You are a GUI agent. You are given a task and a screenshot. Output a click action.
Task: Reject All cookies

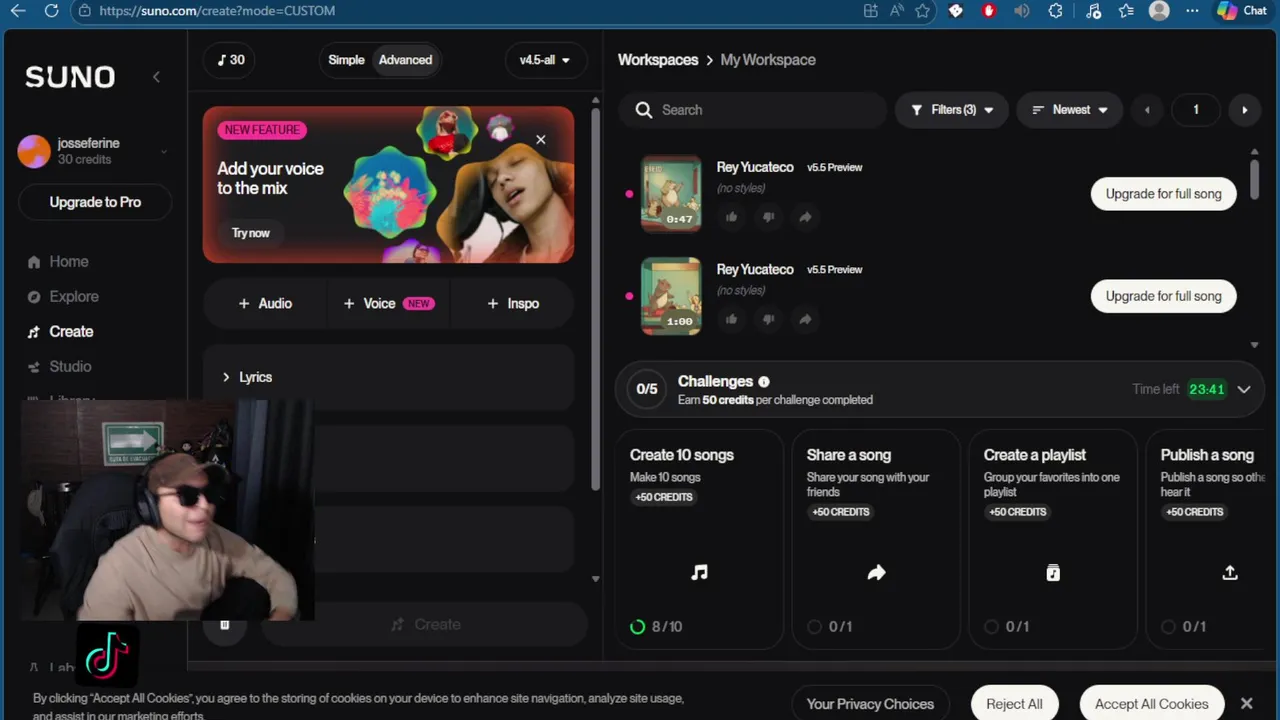(1014, 704)
